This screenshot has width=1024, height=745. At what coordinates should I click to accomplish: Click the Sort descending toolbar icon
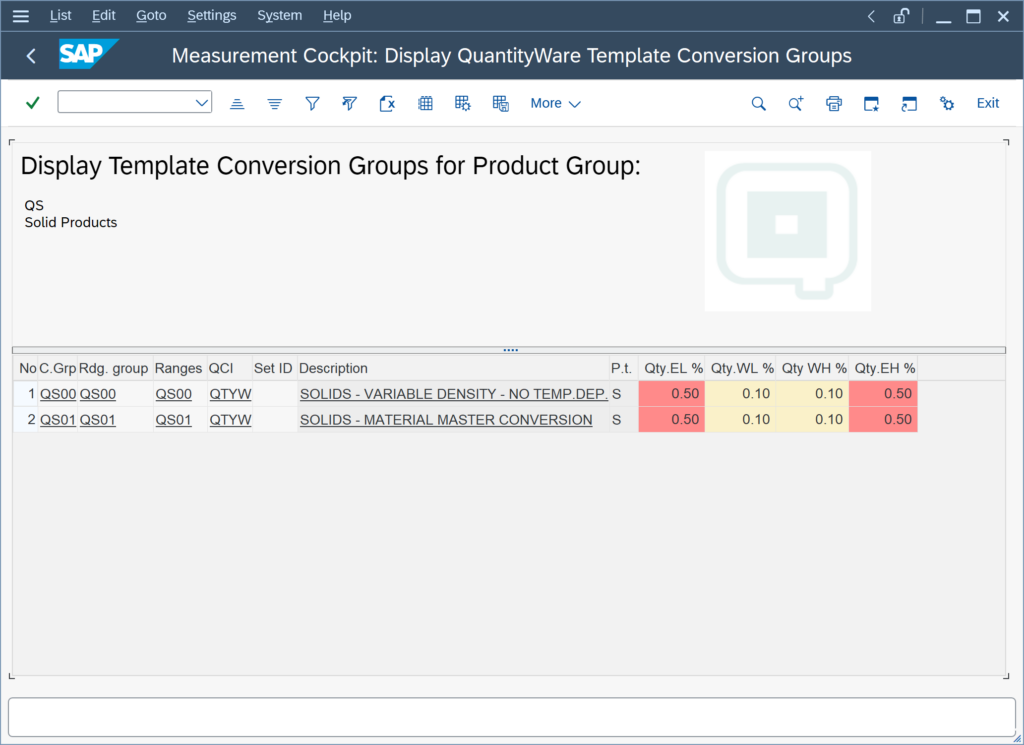[x=274, y=103]
